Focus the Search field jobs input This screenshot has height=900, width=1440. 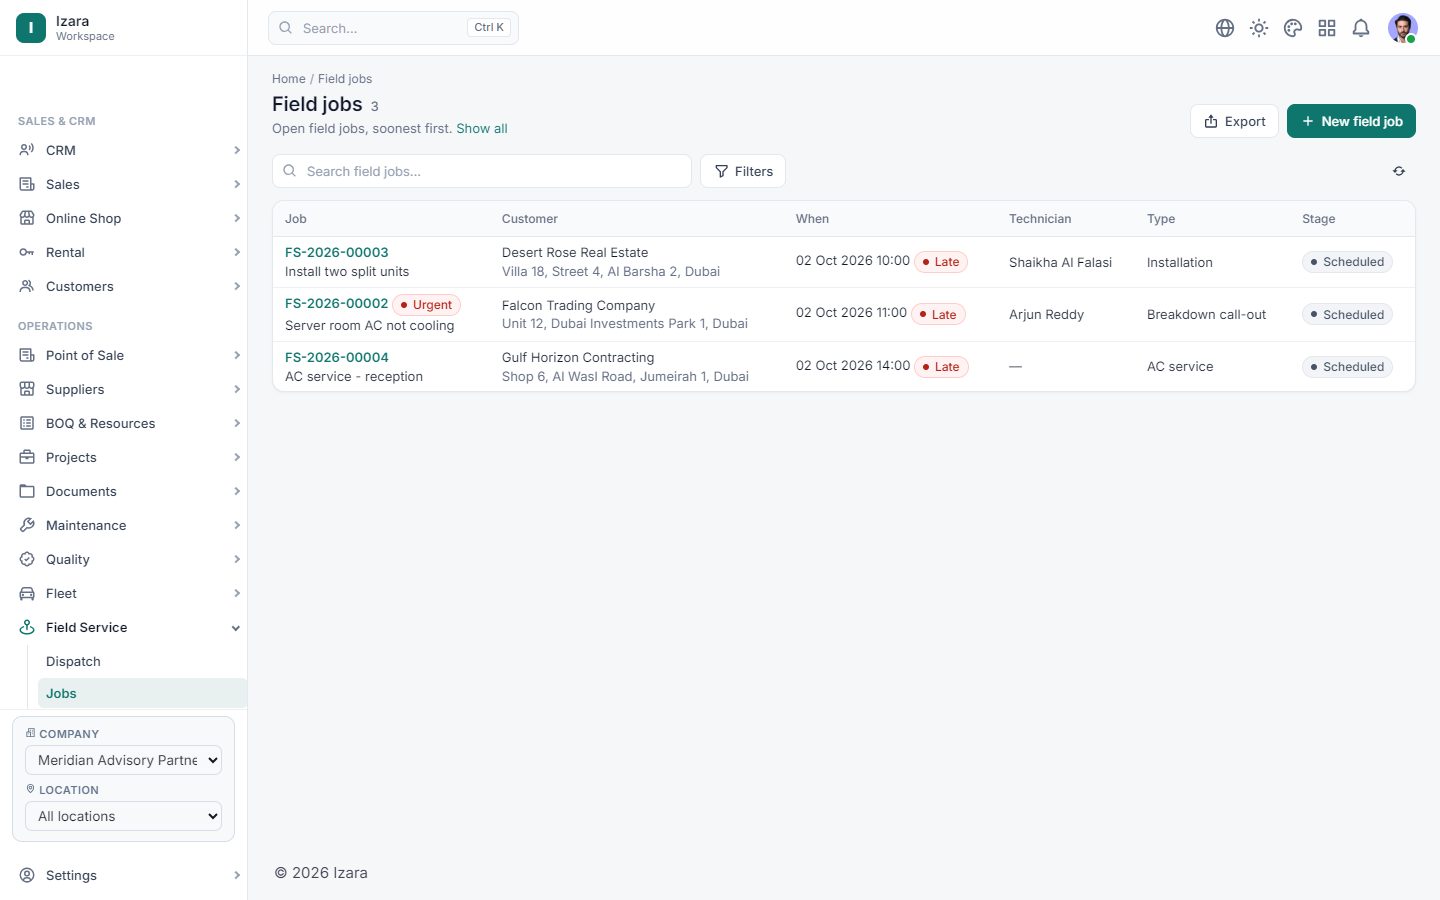click(x=482, y=171)
